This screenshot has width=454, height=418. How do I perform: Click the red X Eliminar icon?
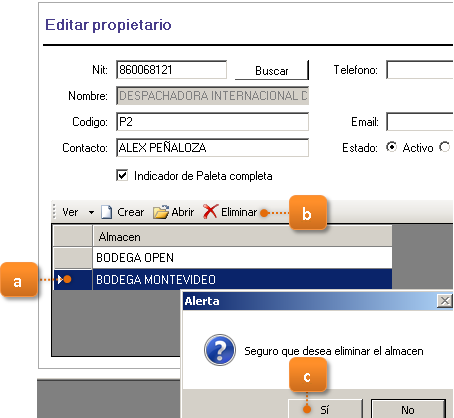(x=210, y=211)
